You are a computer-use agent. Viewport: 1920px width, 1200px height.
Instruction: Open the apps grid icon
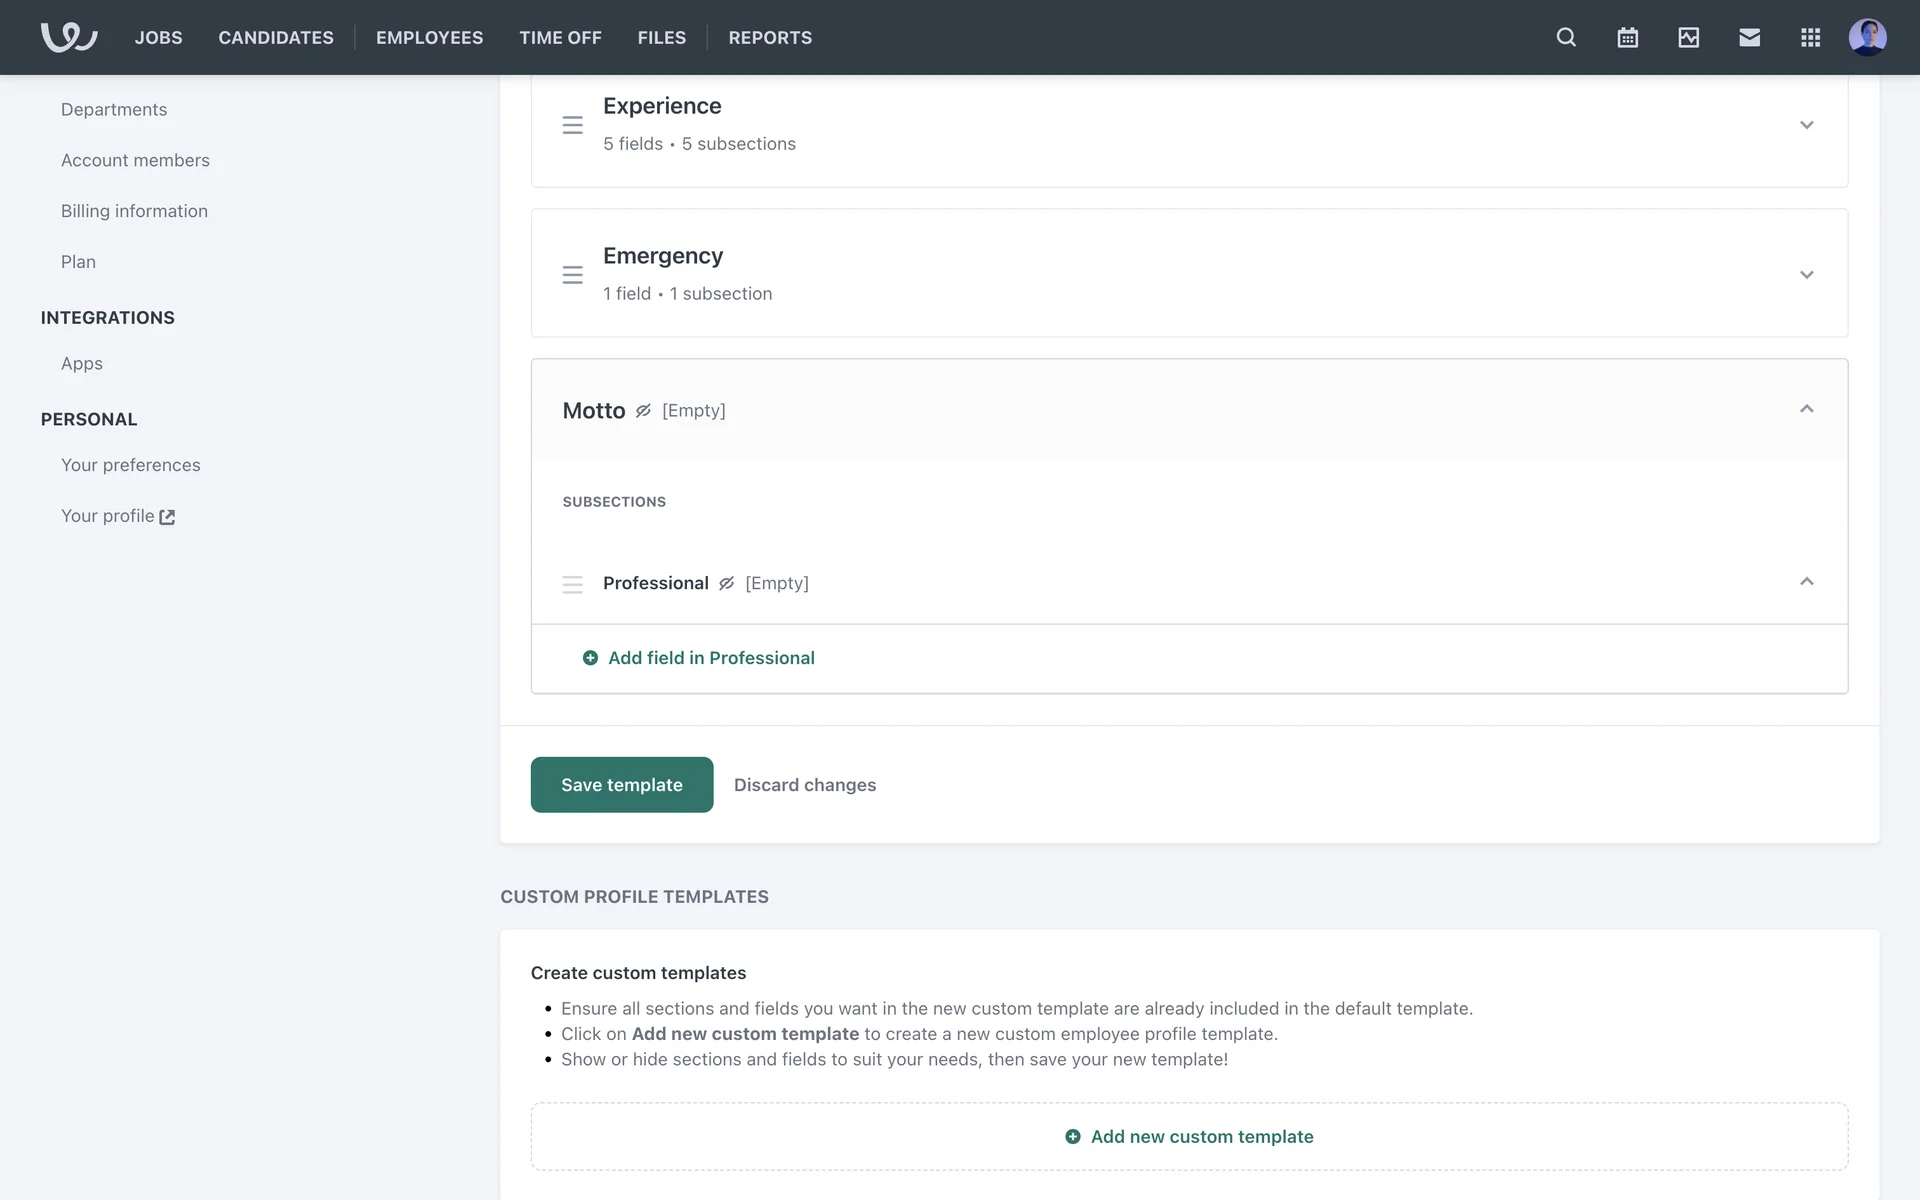1810,37
